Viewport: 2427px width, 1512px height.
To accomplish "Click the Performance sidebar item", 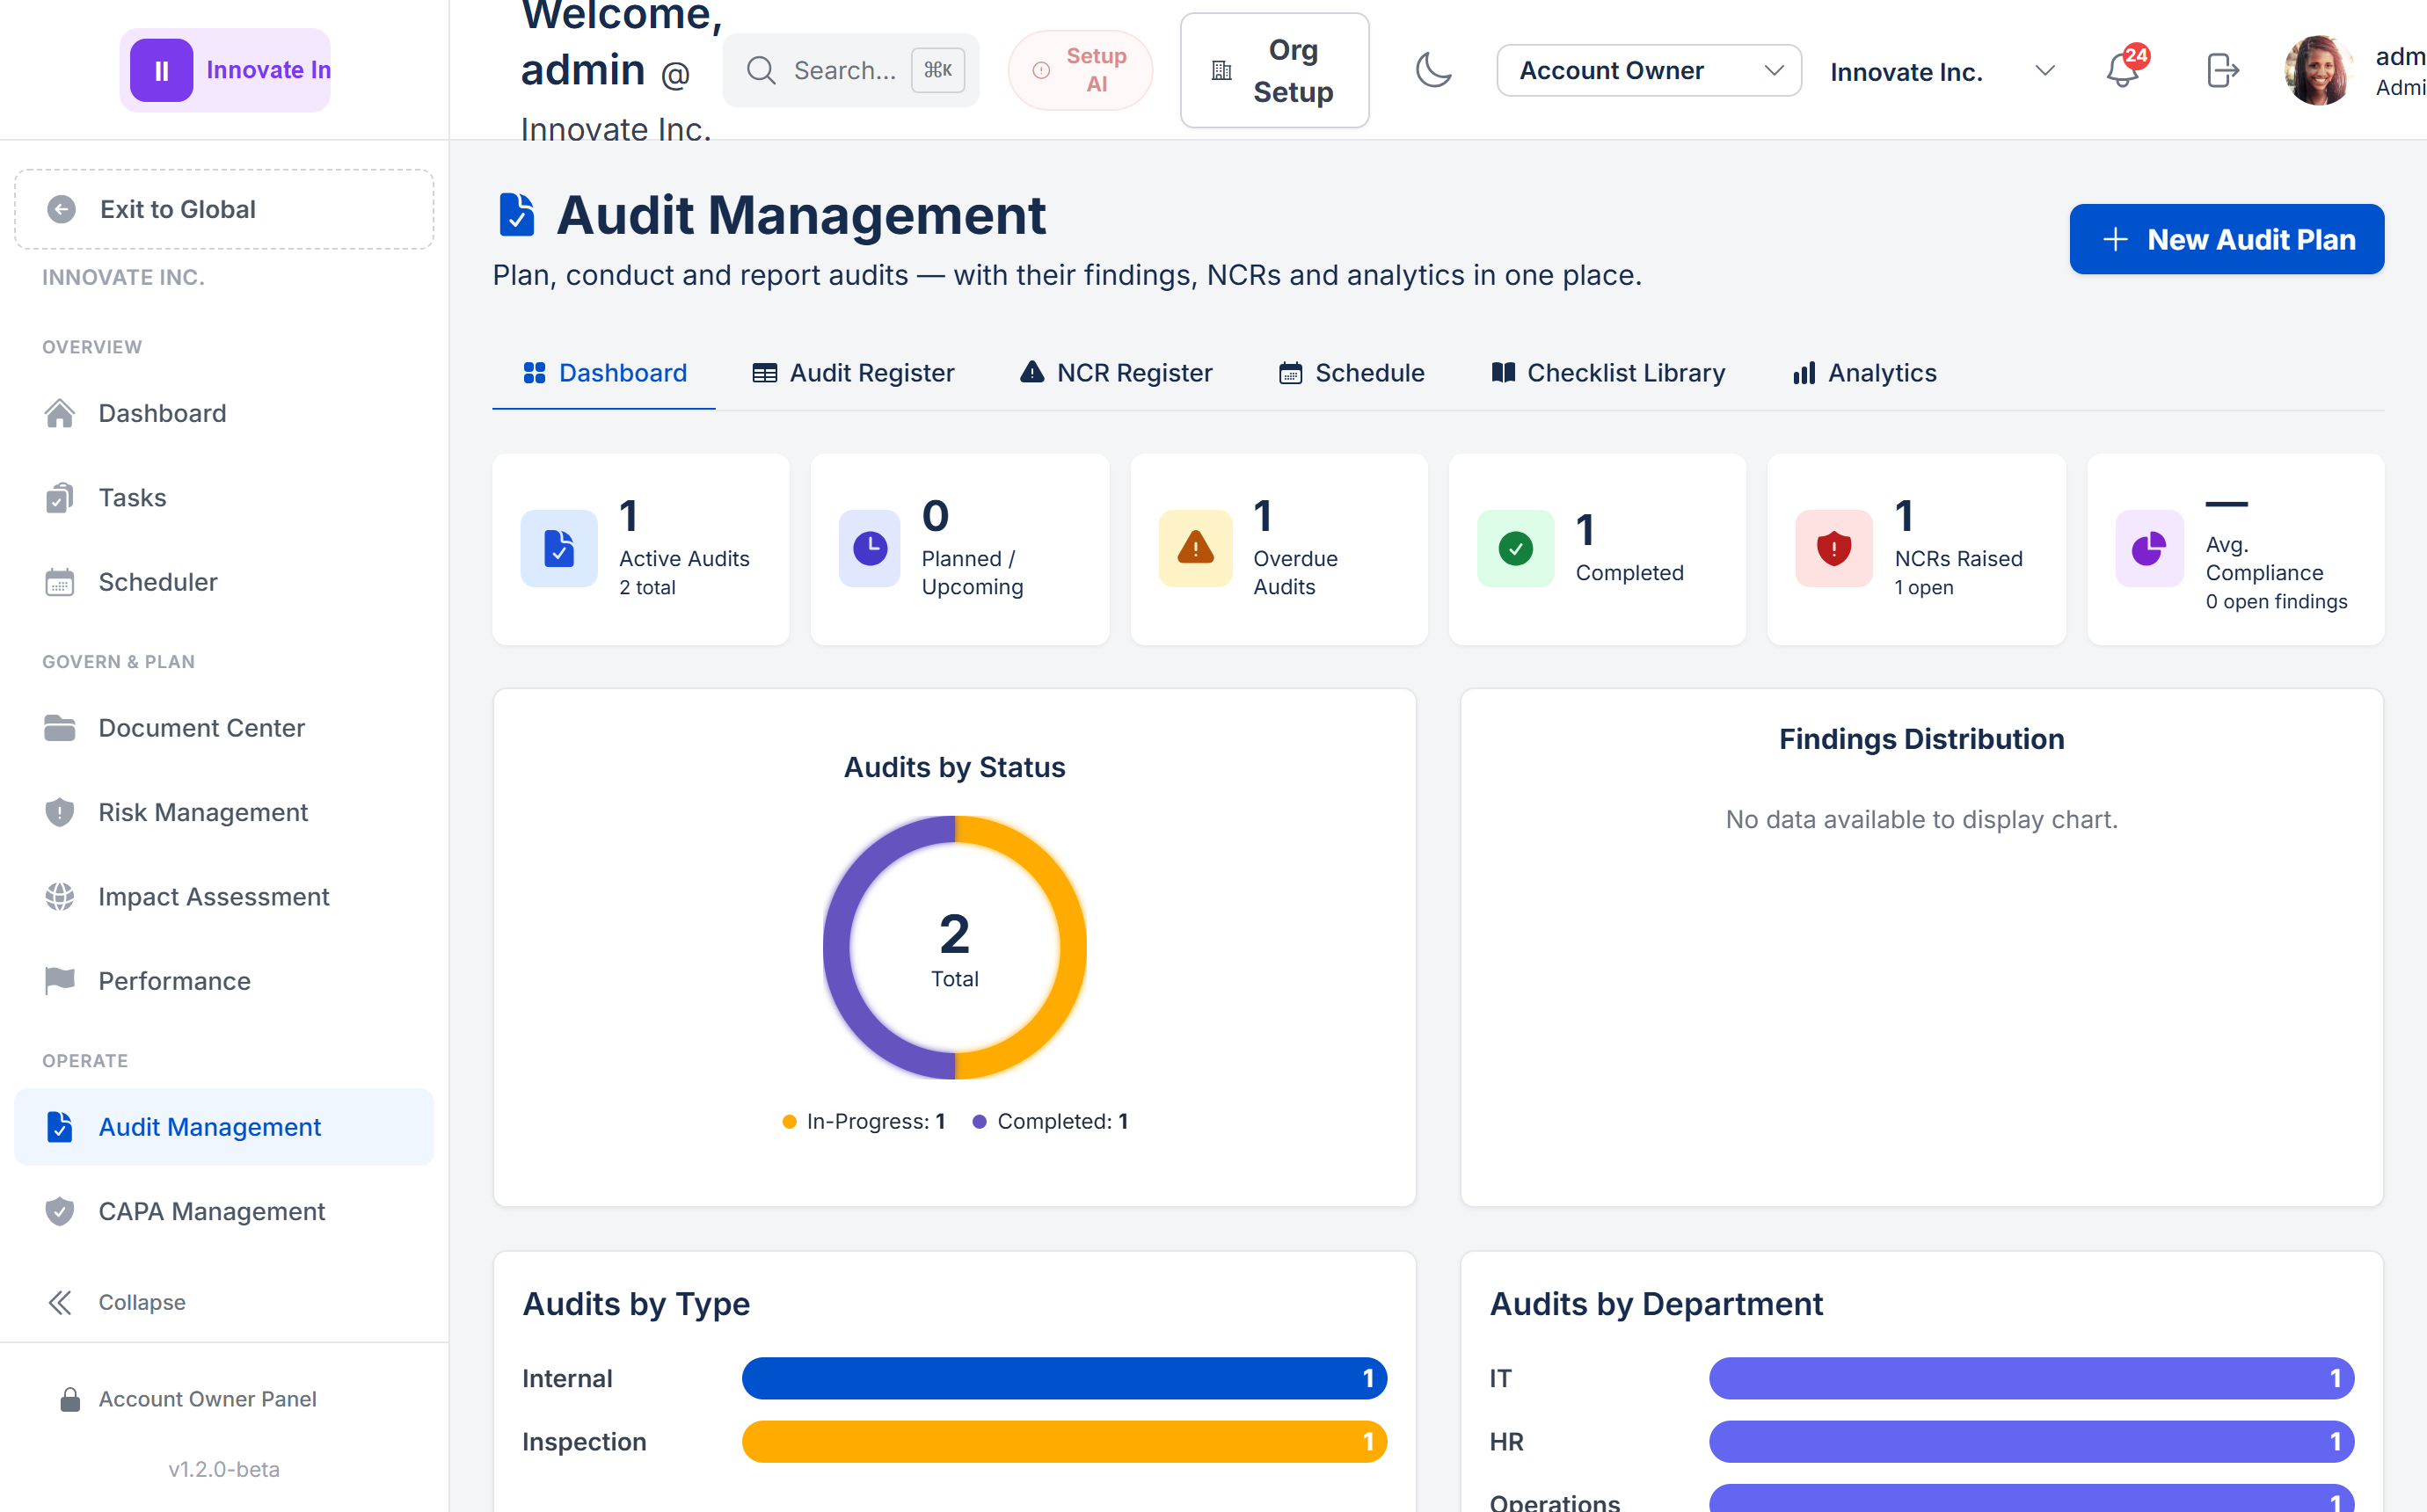I will coord(224,981).
